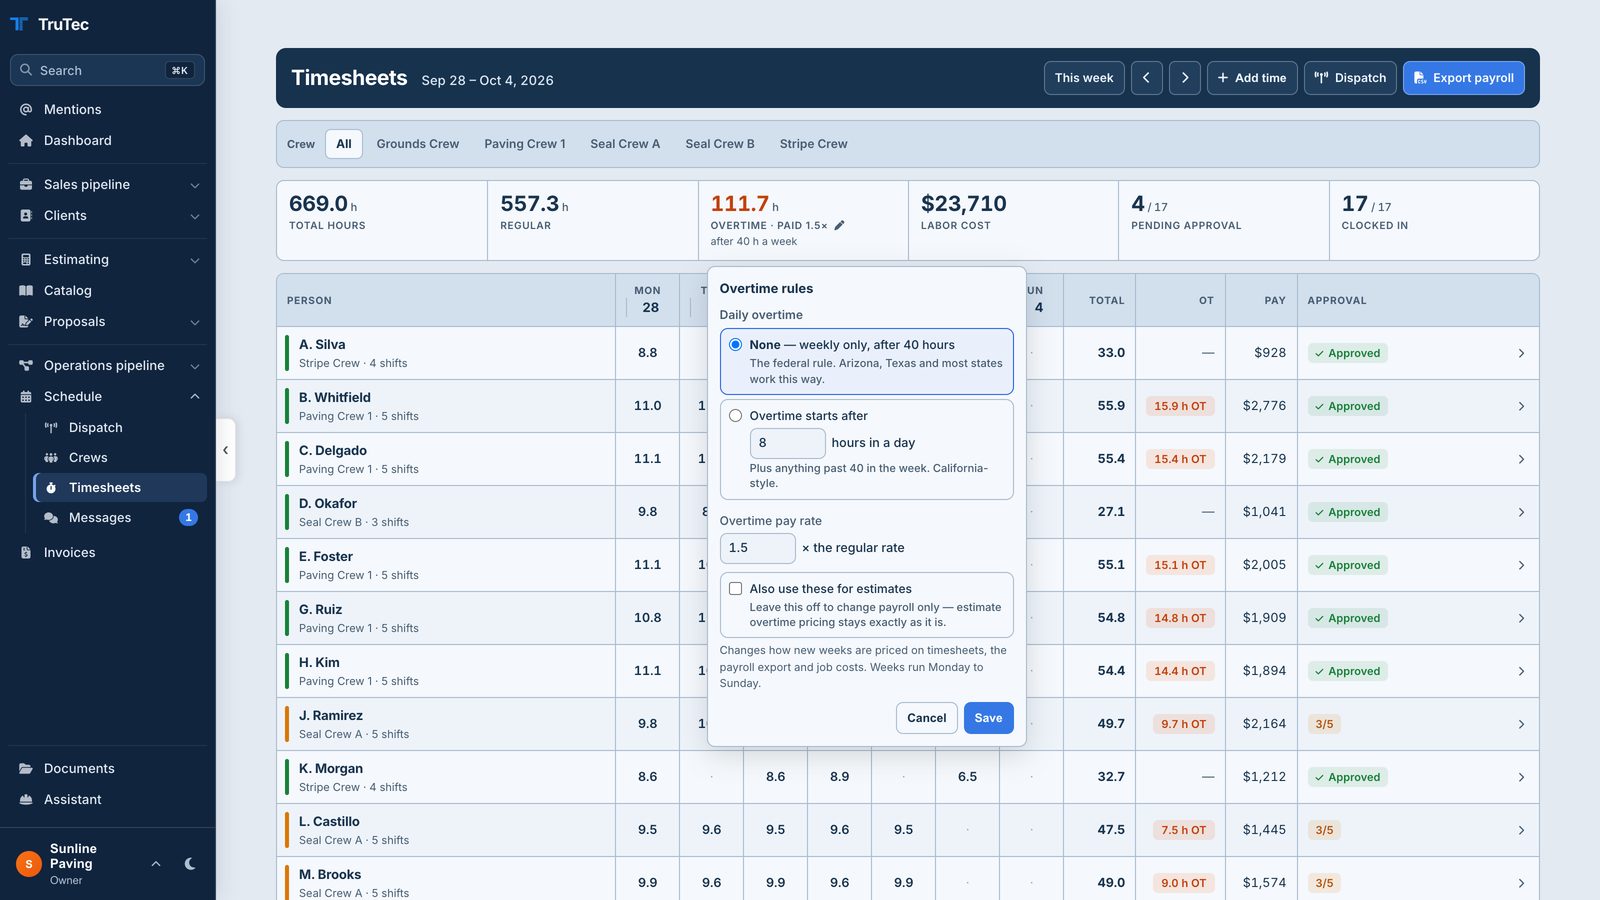
Task: Collapse the Schedule menu chevron
Action: [195, 396]
